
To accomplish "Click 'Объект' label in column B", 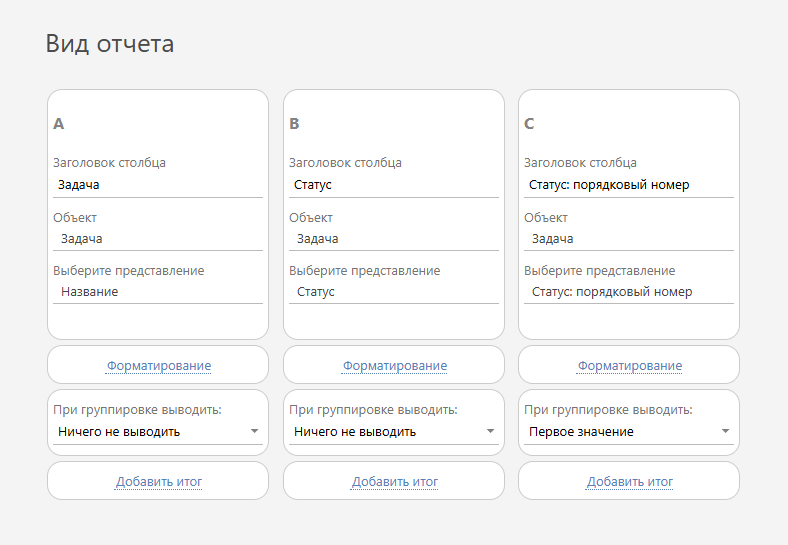I will [311, 218].
